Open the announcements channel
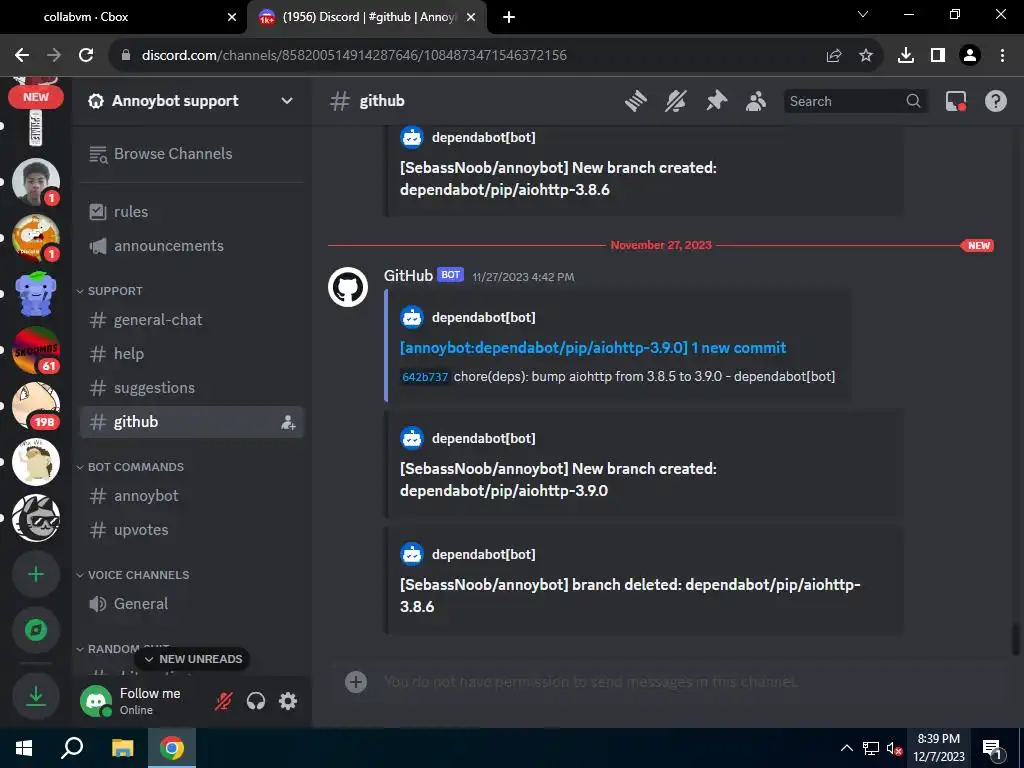This screenshot has height=768, width=1024. click(x=192, y=246)
